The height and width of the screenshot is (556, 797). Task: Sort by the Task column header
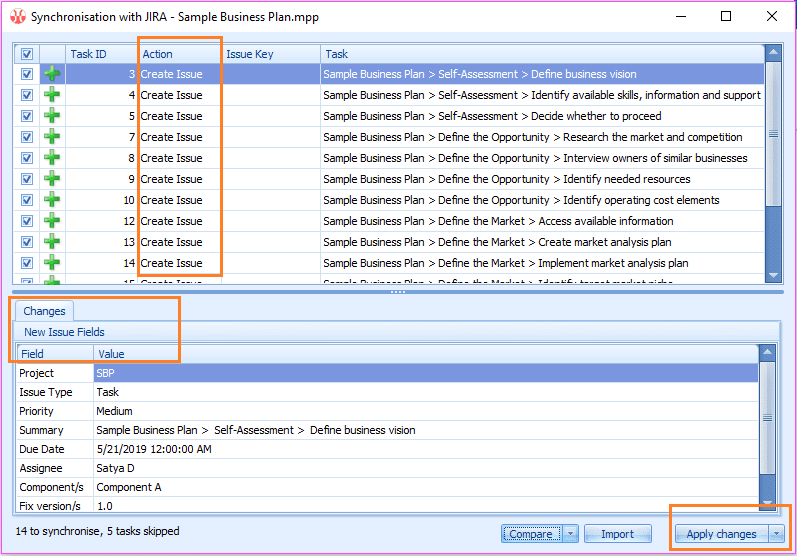[x=542, y=54]
